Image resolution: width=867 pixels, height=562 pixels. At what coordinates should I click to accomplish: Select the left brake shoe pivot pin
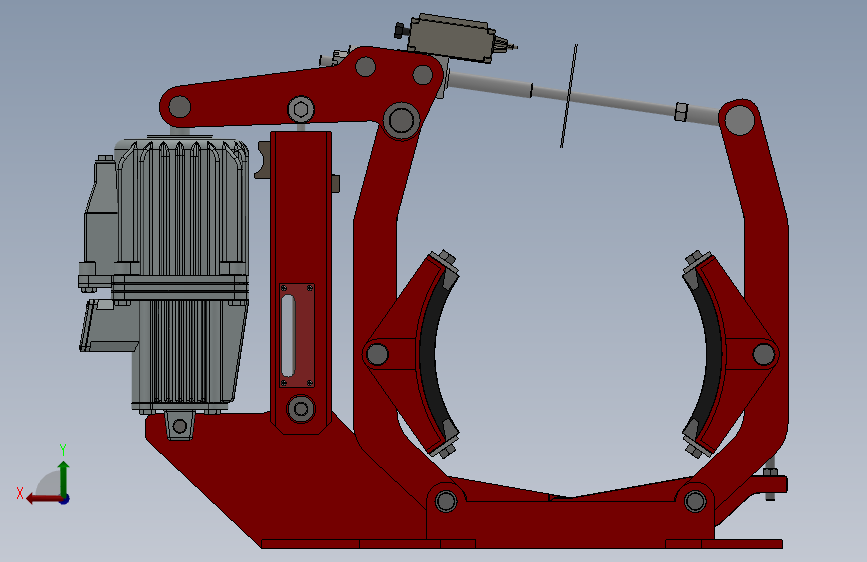(x=377, y=354)
